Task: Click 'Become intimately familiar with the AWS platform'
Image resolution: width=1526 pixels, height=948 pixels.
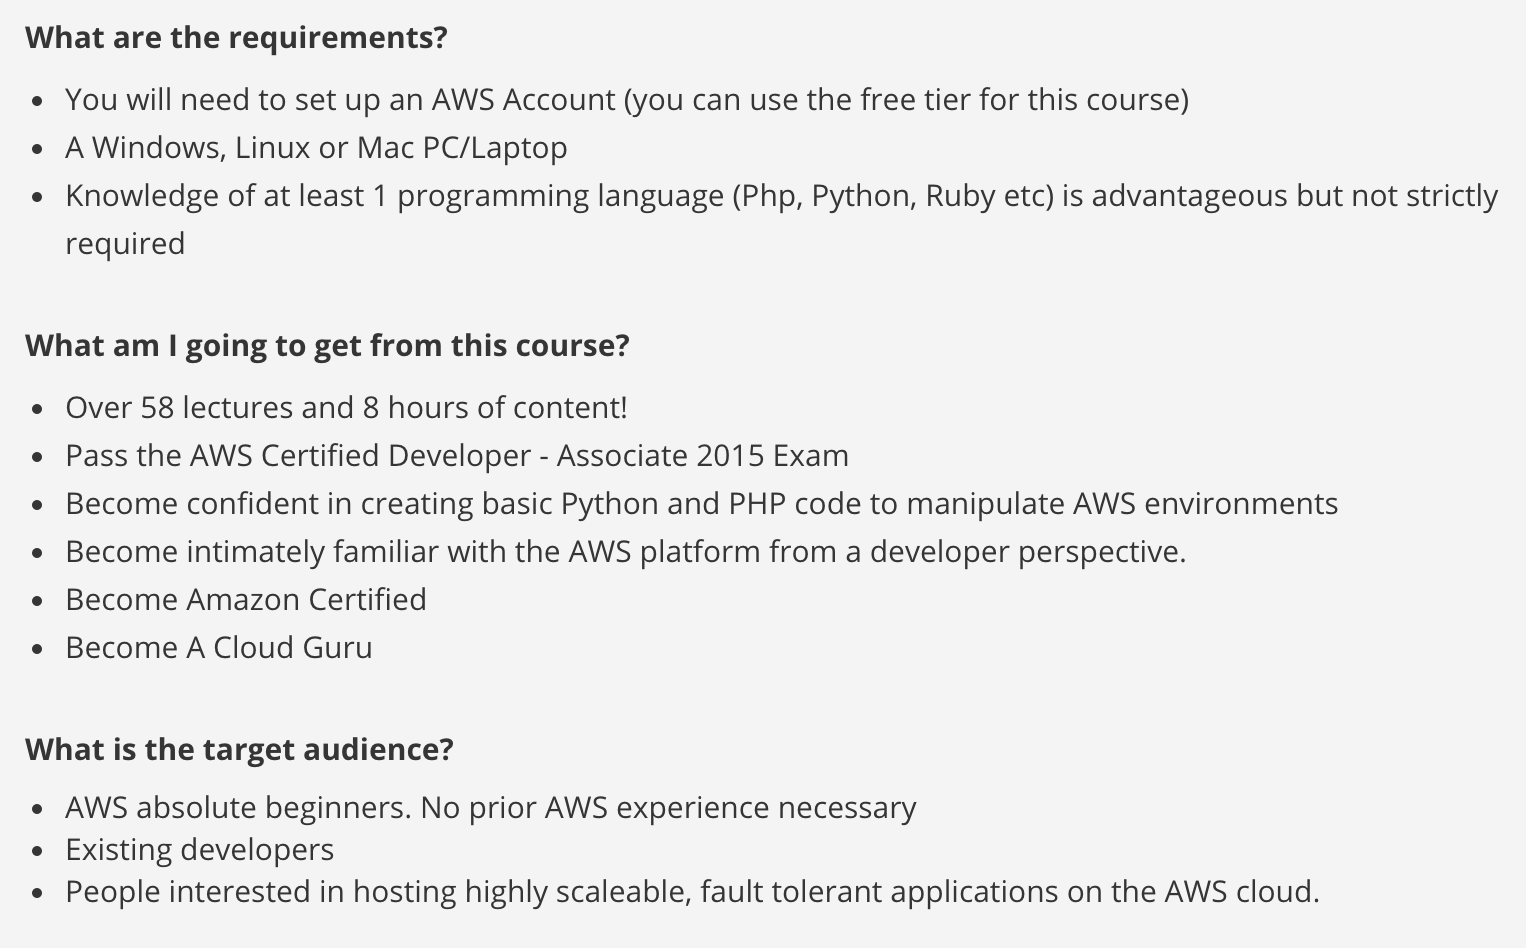Action: pos(625,552)
